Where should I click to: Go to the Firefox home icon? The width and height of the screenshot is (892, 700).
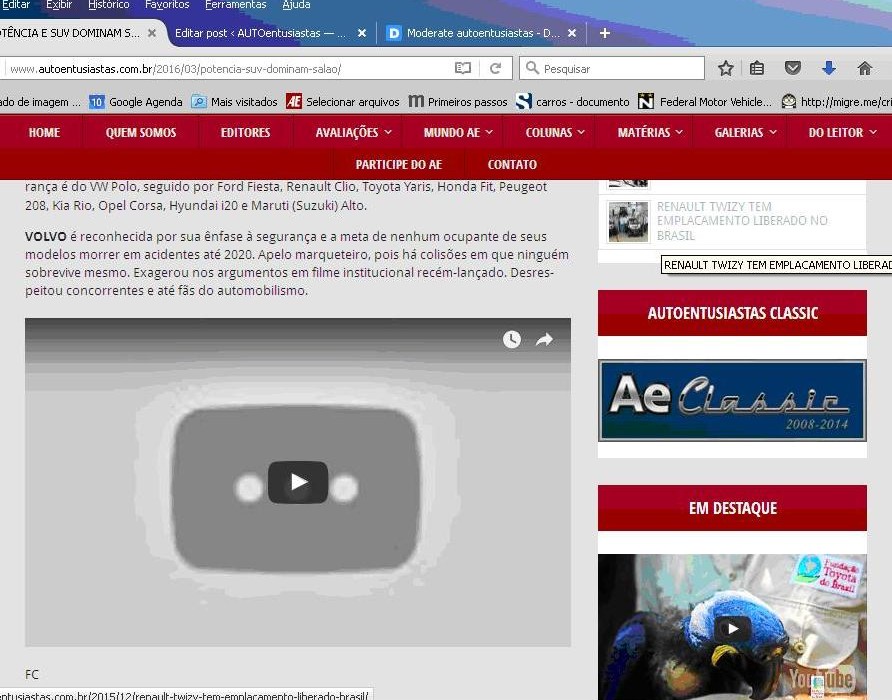[x=865, y=68]
